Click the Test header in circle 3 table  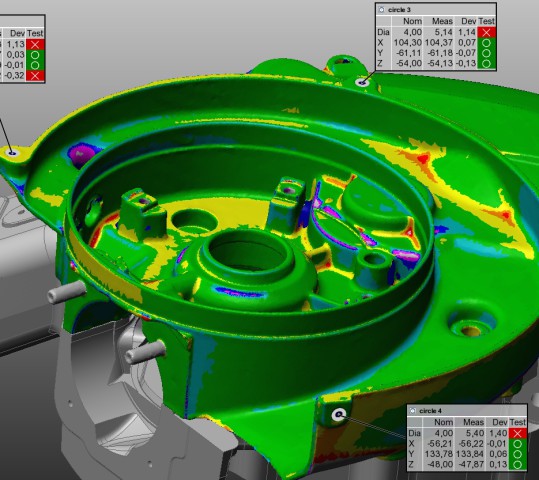coord(486,21)
